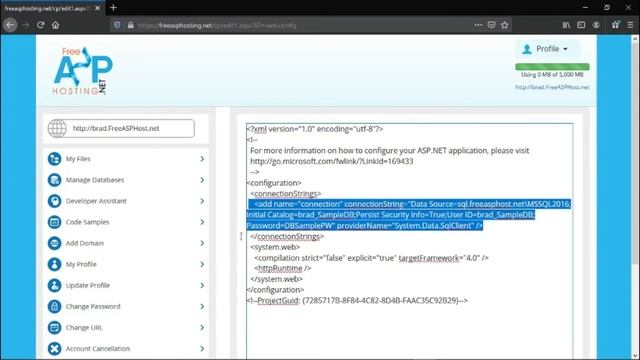Click the ProjectGuid comment line
This screenshot has width=640, height=360.
point(357,300)
